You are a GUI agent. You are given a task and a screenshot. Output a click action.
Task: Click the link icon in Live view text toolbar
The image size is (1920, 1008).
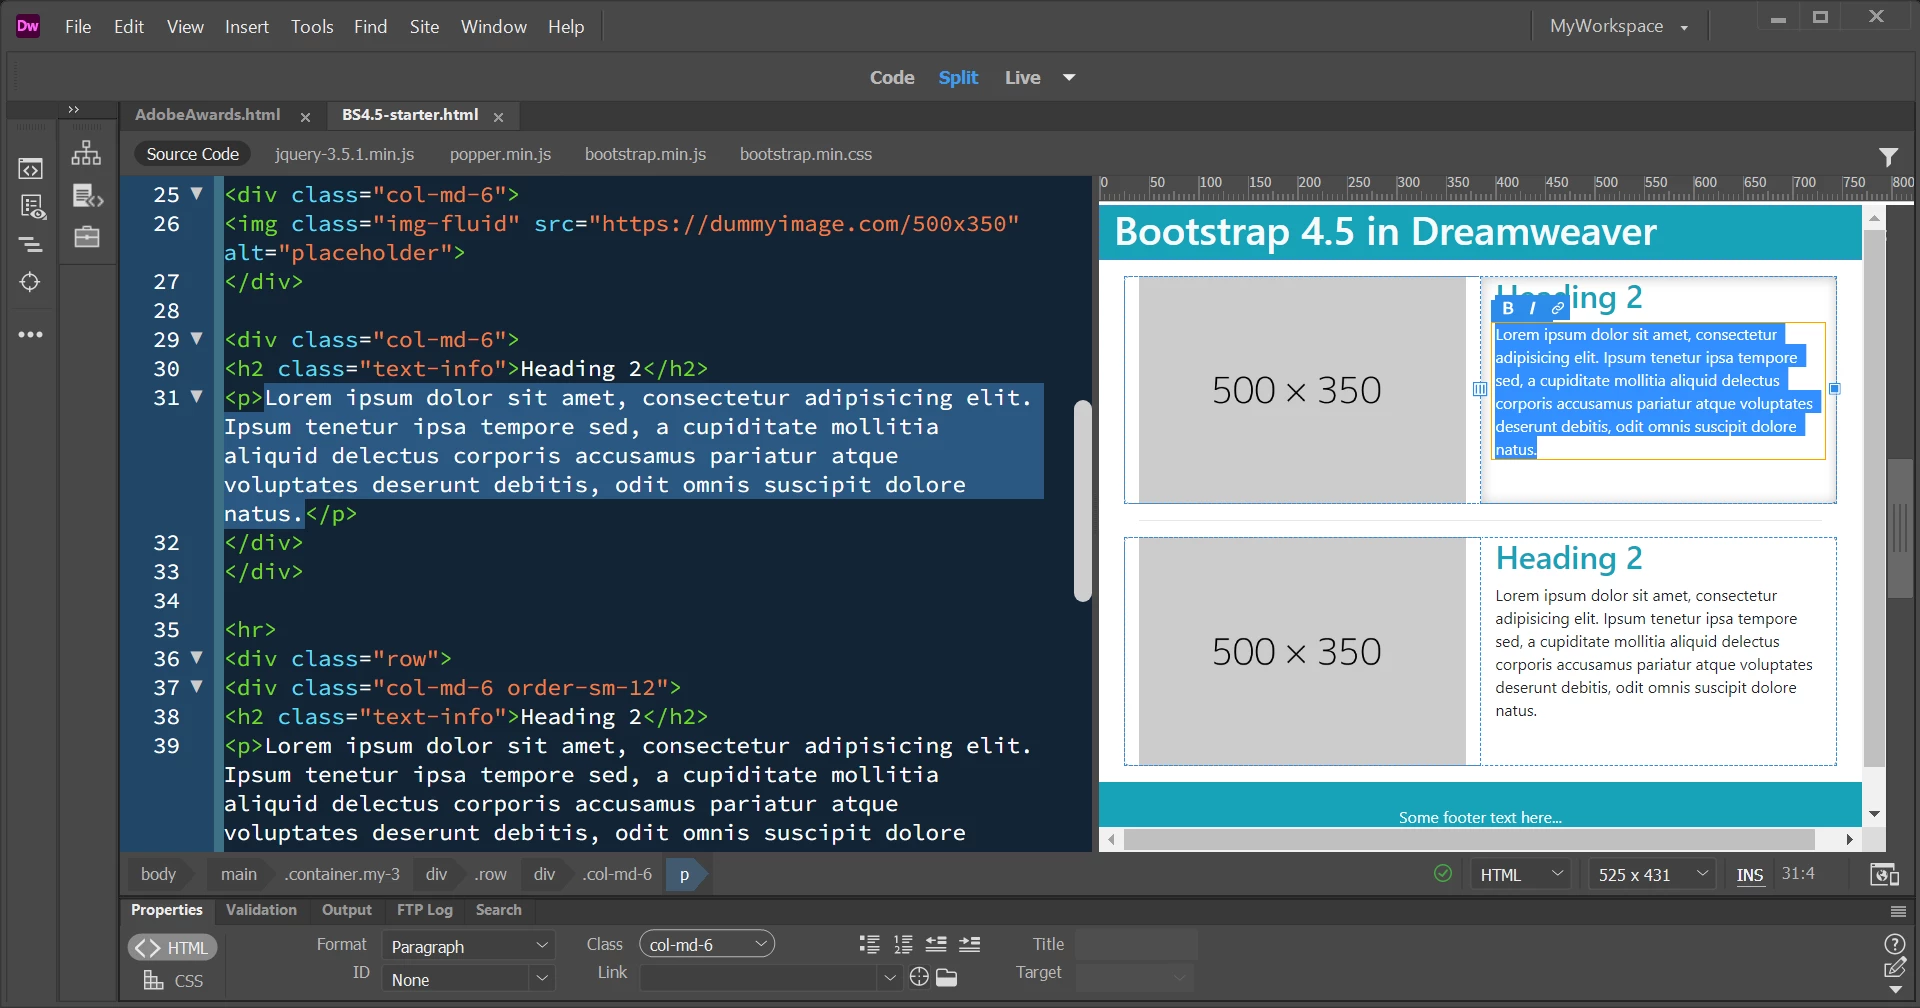(x=1558, y=308)
